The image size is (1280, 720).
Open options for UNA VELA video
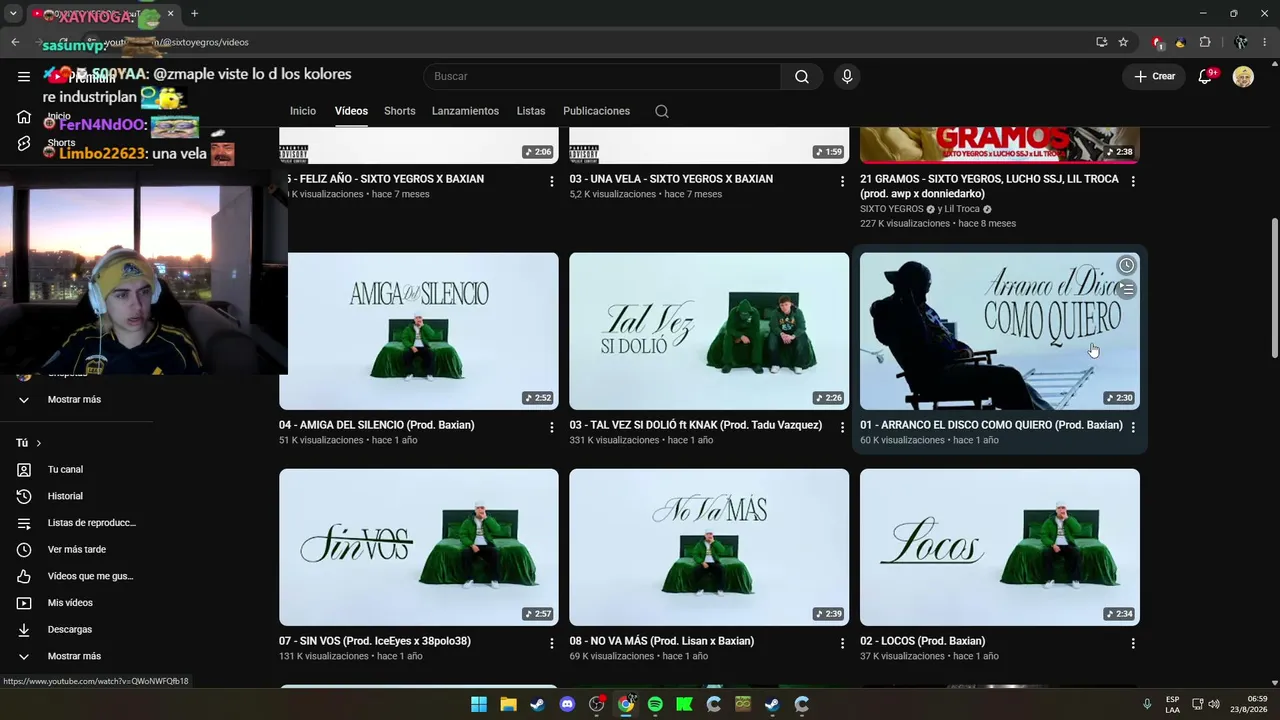pyautogui.click(x=842, y=181)
